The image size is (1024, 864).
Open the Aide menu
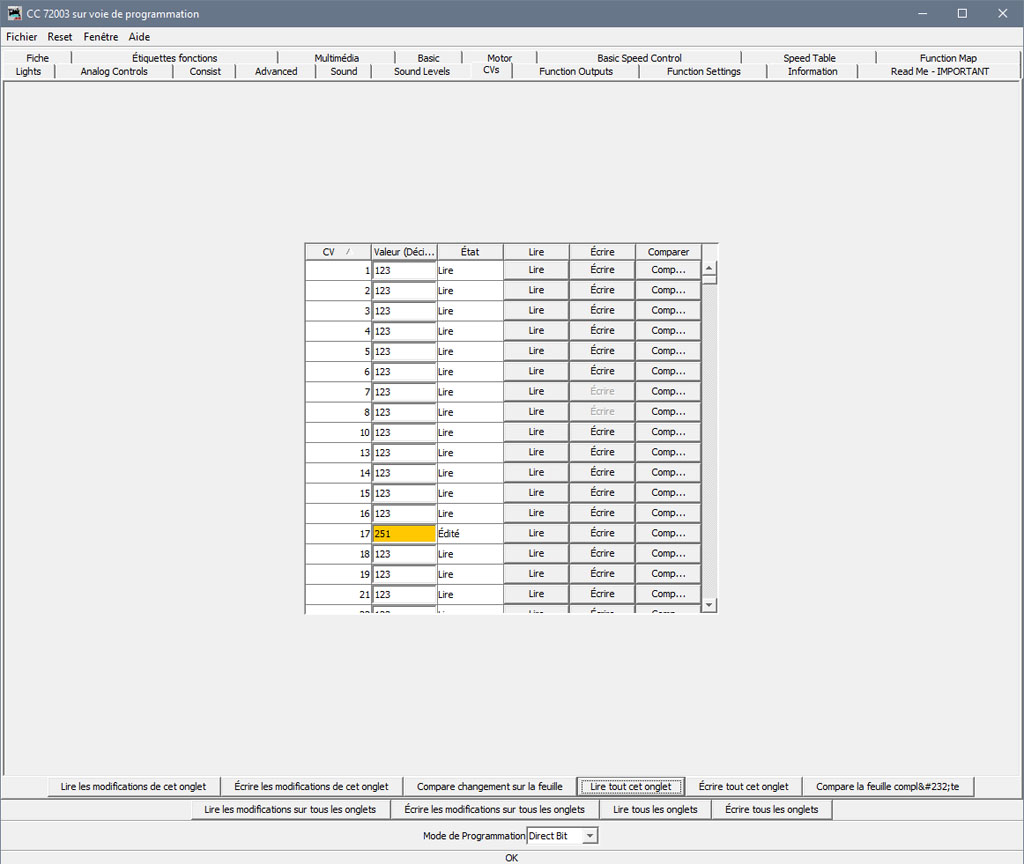[x=139, y=37]
